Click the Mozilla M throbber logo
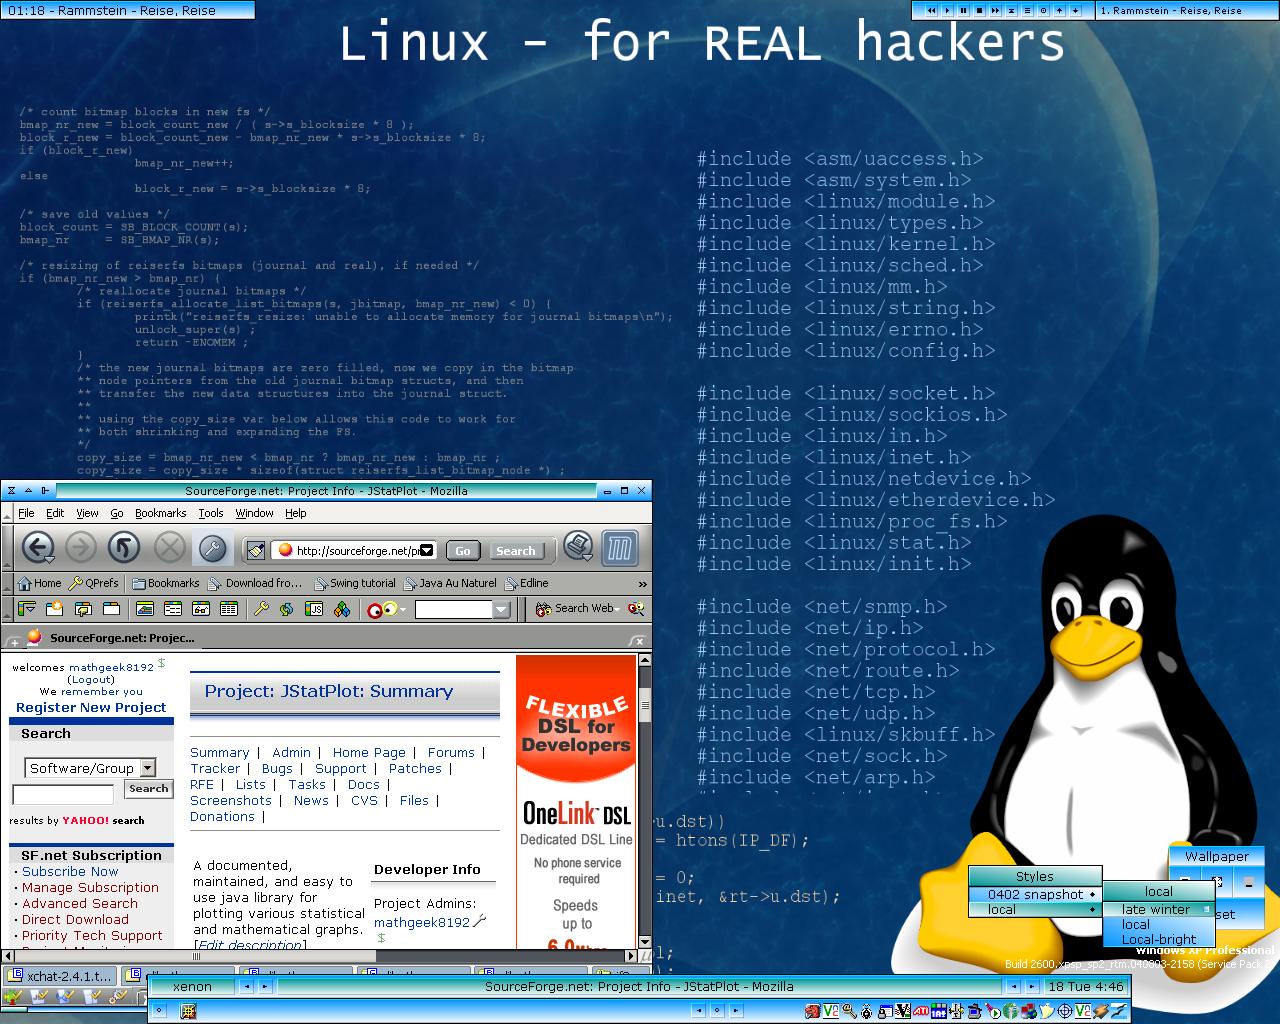 [x=620, y=547]
